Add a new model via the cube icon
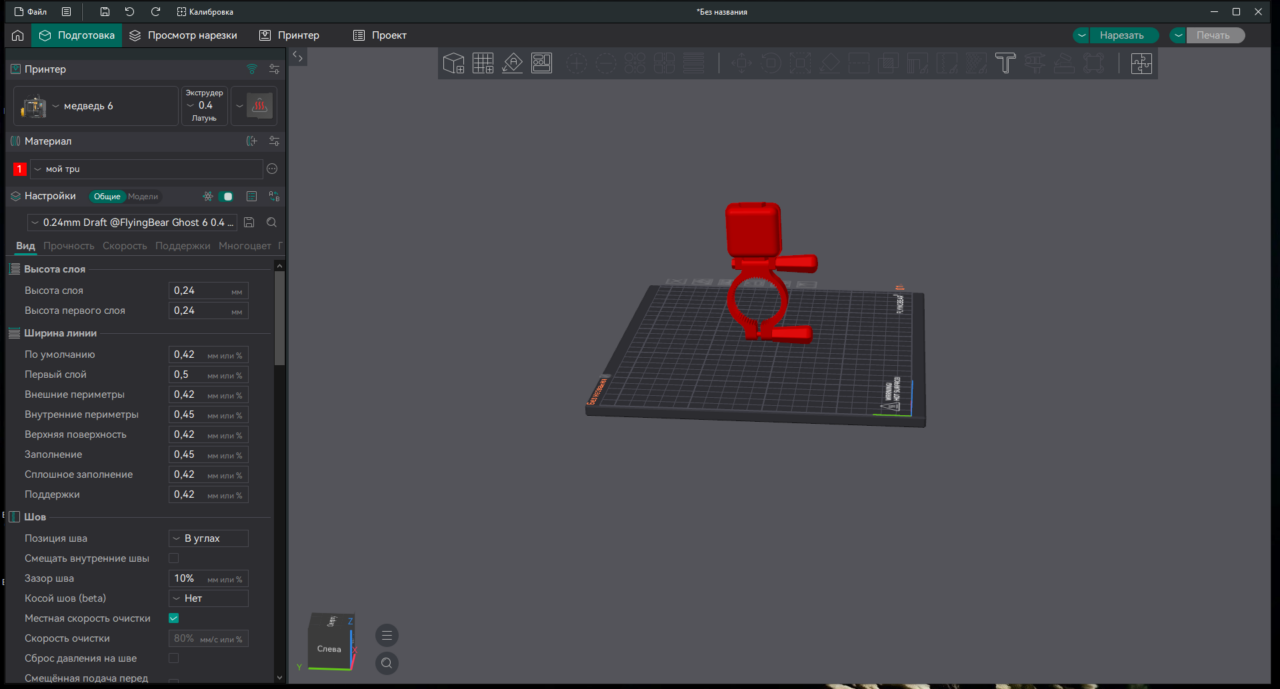 (453, 63)
